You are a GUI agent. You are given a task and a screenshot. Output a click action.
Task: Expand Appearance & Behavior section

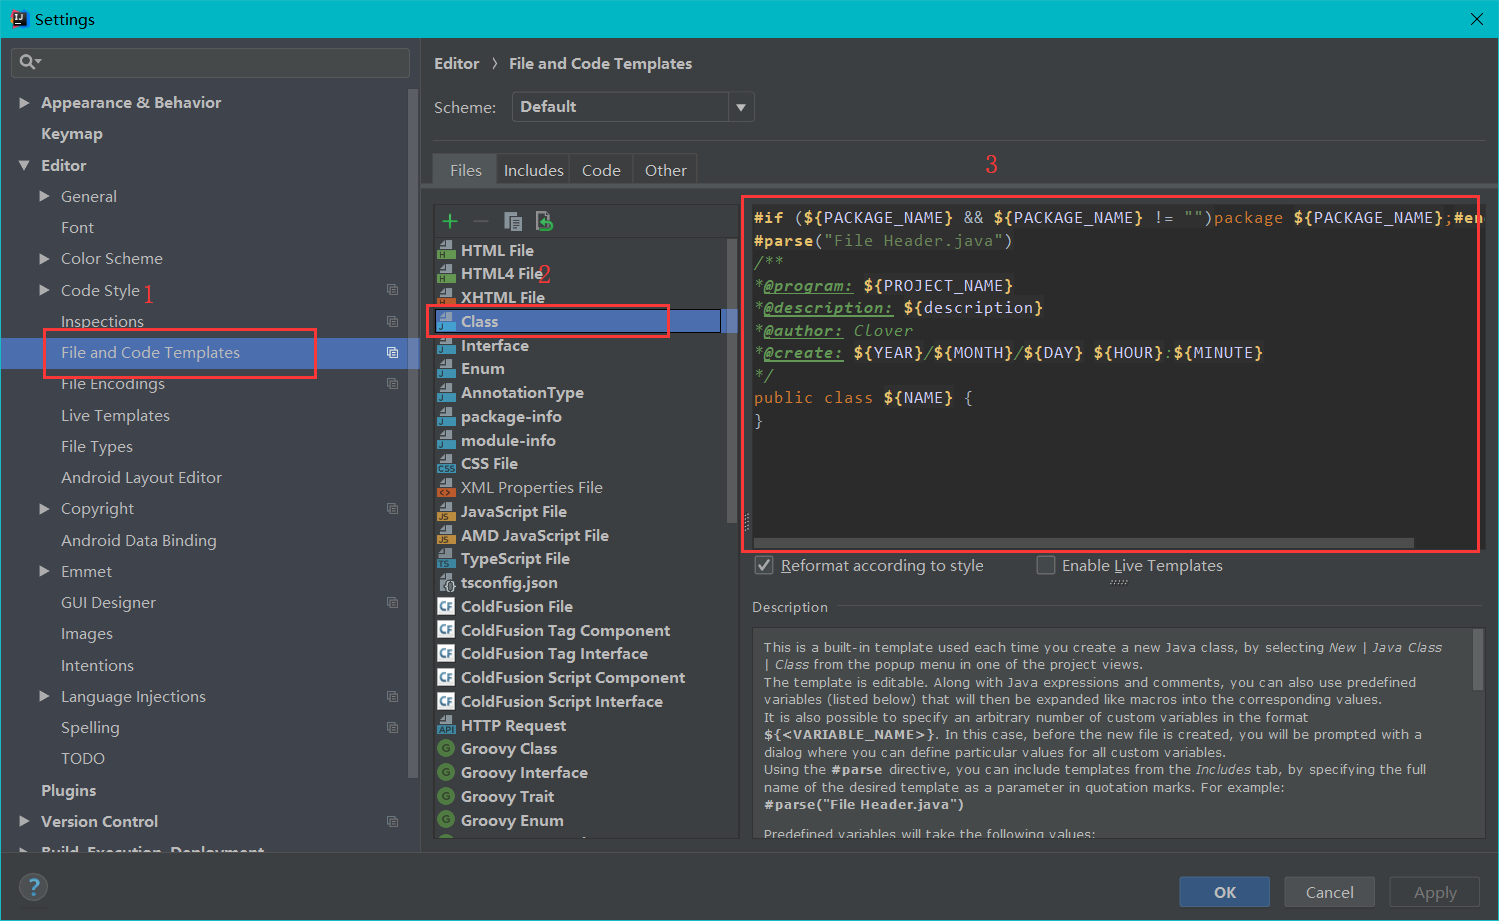click(x=24, y=103)
